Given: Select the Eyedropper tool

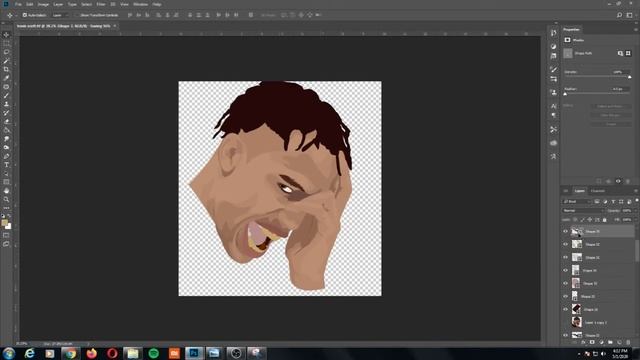Looking at the screenshot, I should click(6, 78).
